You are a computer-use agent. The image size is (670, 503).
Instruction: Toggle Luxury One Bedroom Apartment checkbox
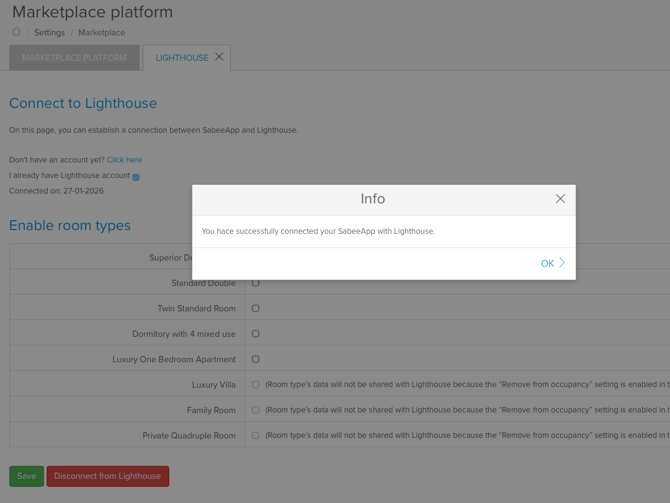click(x=256, y=359)
